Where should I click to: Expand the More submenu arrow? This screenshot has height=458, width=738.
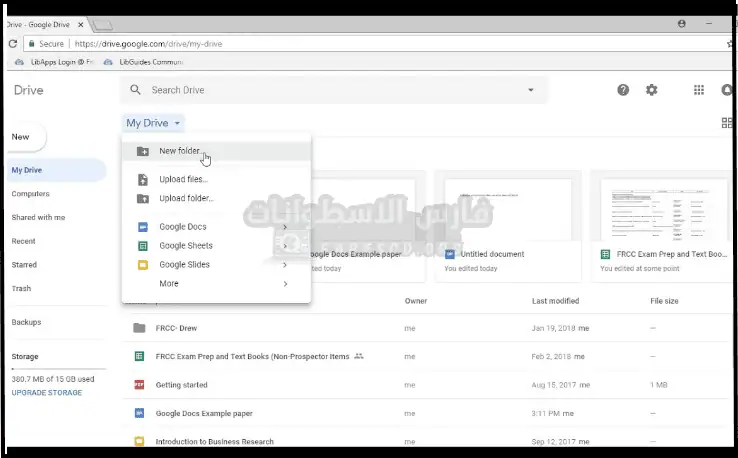click(x=285, y=284)
